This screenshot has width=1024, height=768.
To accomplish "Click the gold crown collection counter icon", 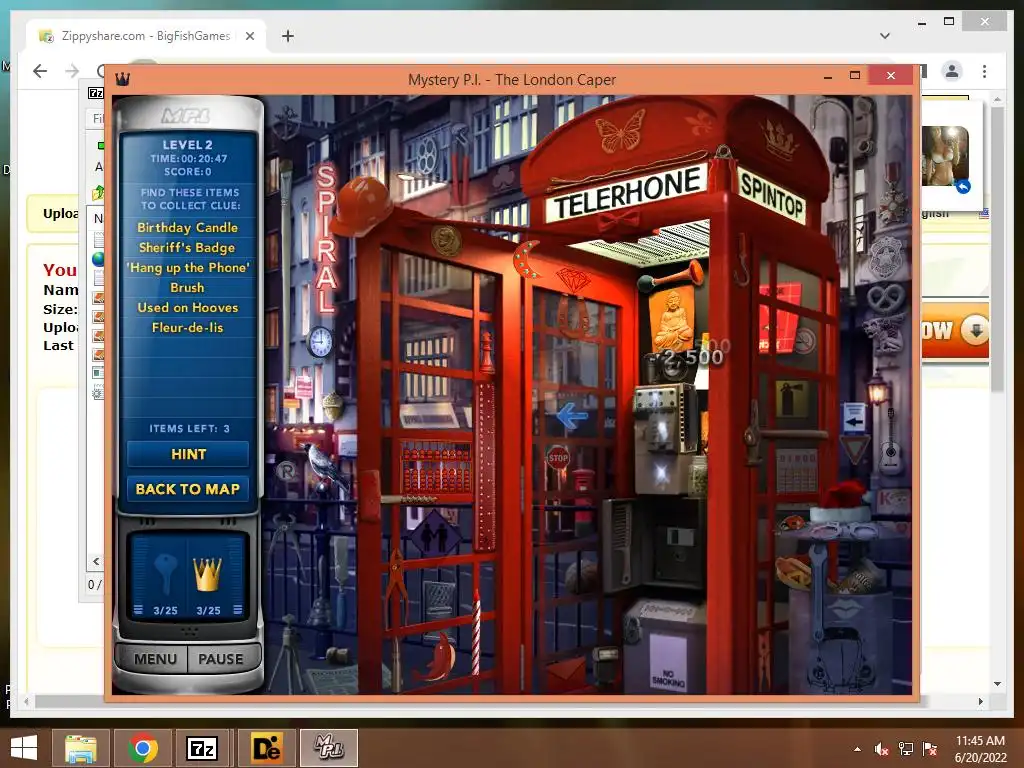I will 208,575.
